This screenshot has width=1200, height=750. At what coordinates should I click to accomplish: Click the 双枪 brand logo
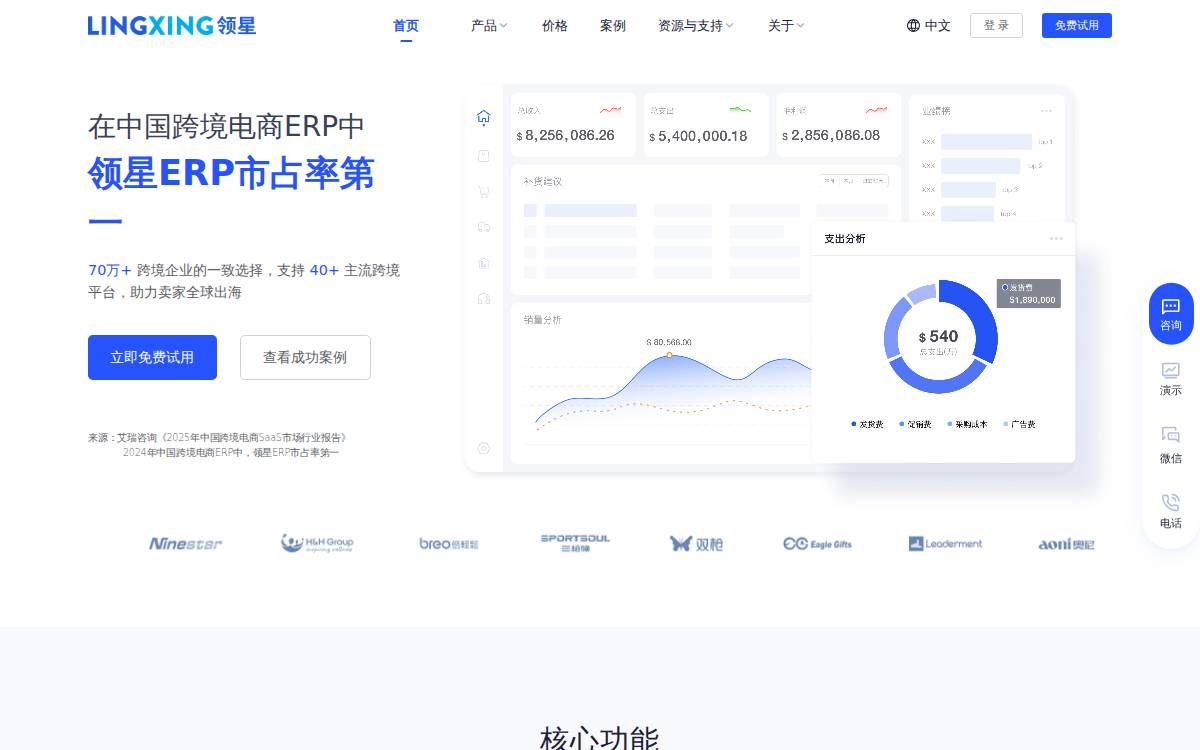coord(696,544)
